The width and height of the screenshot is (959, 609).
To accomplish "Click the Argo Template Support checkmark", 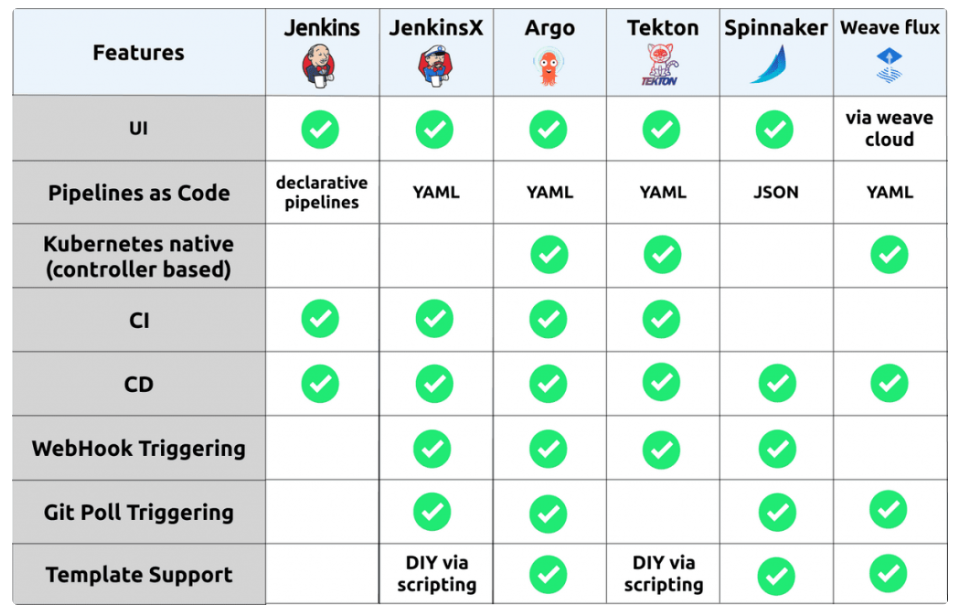I will (x=549, y=574).
